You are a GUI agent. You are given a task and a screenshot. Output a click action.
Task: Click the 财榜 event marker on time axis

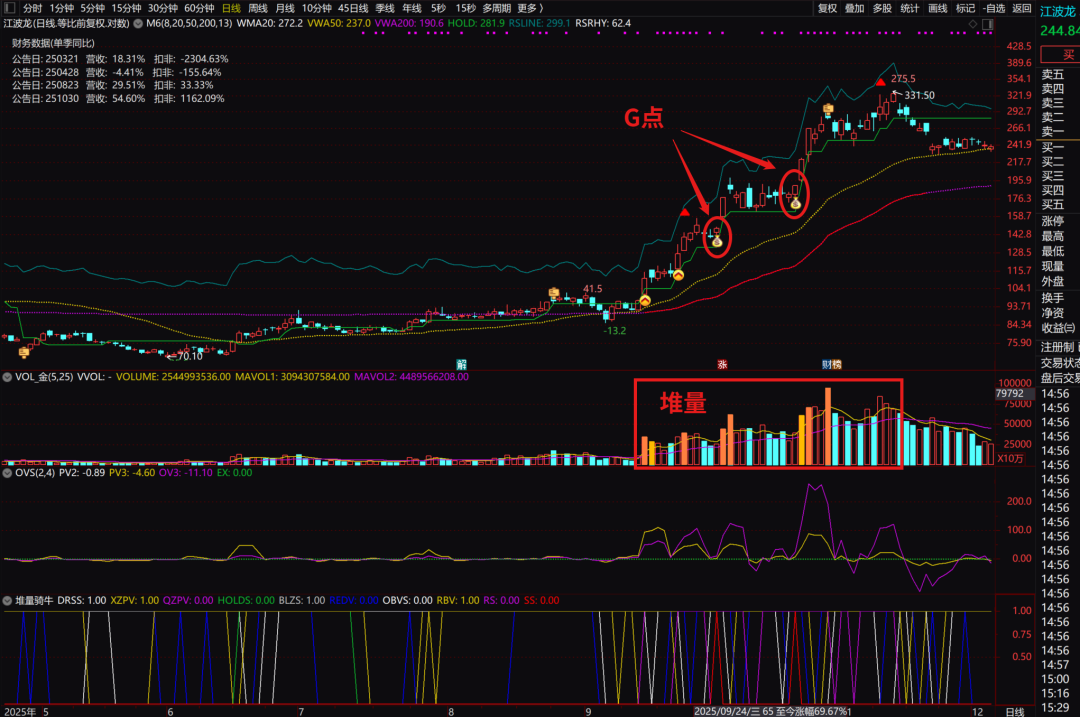(831, 364)
